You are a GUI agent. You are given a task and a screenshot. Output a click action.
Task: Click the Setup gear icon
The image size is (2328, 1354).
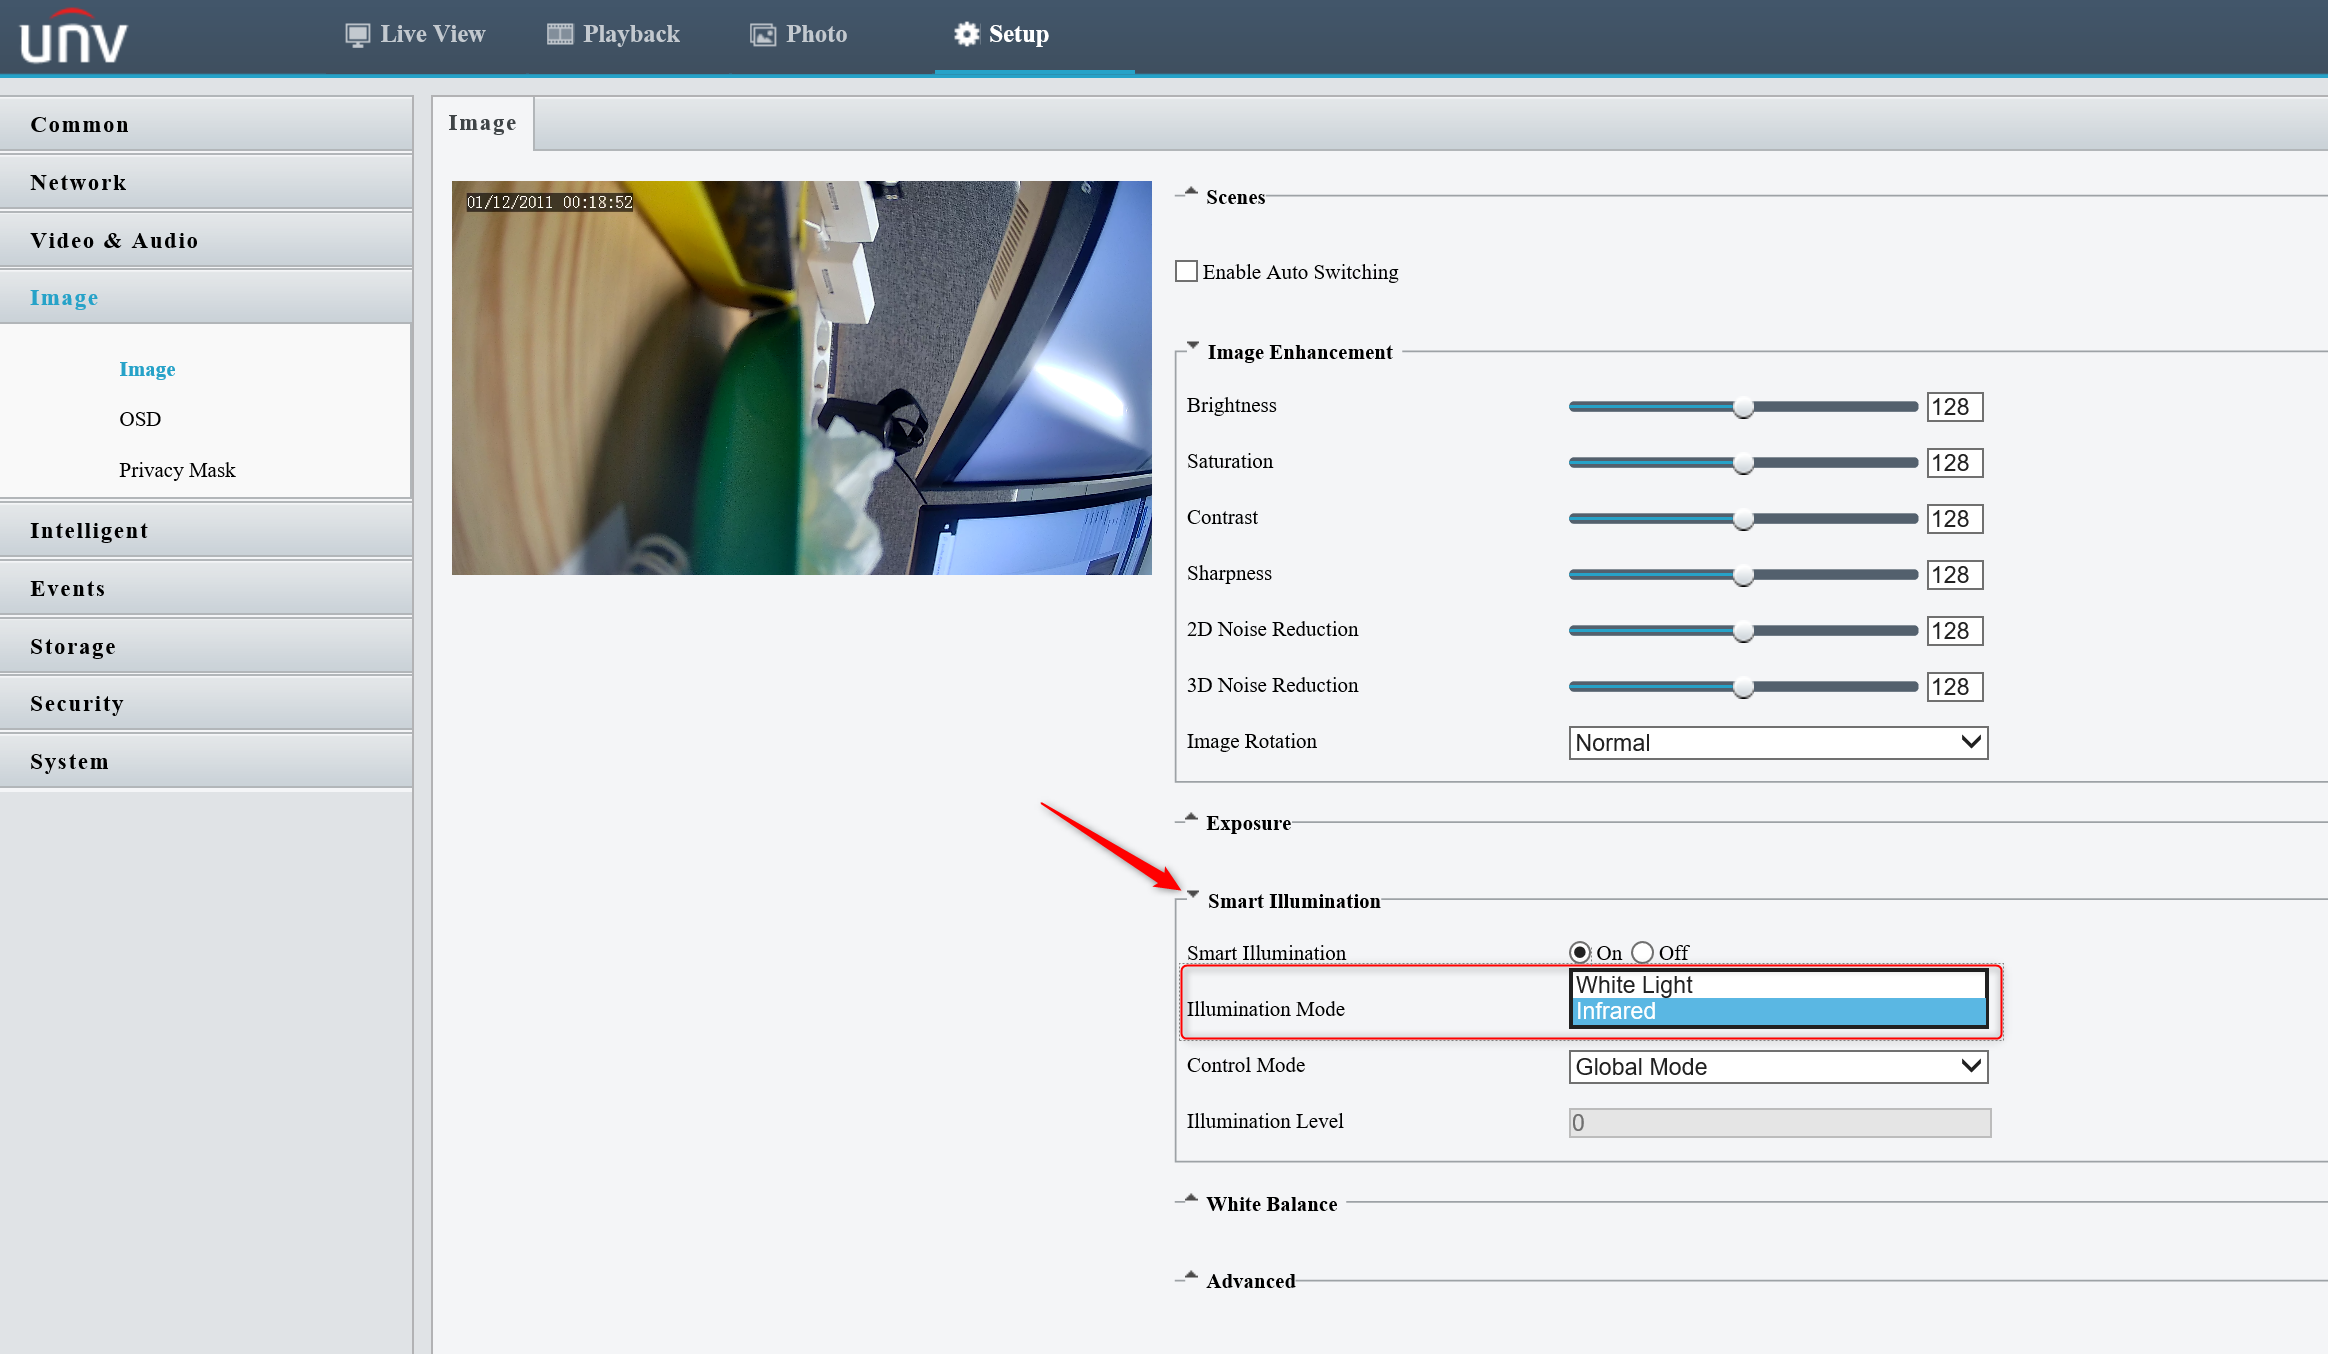click(x=966, y=34)
